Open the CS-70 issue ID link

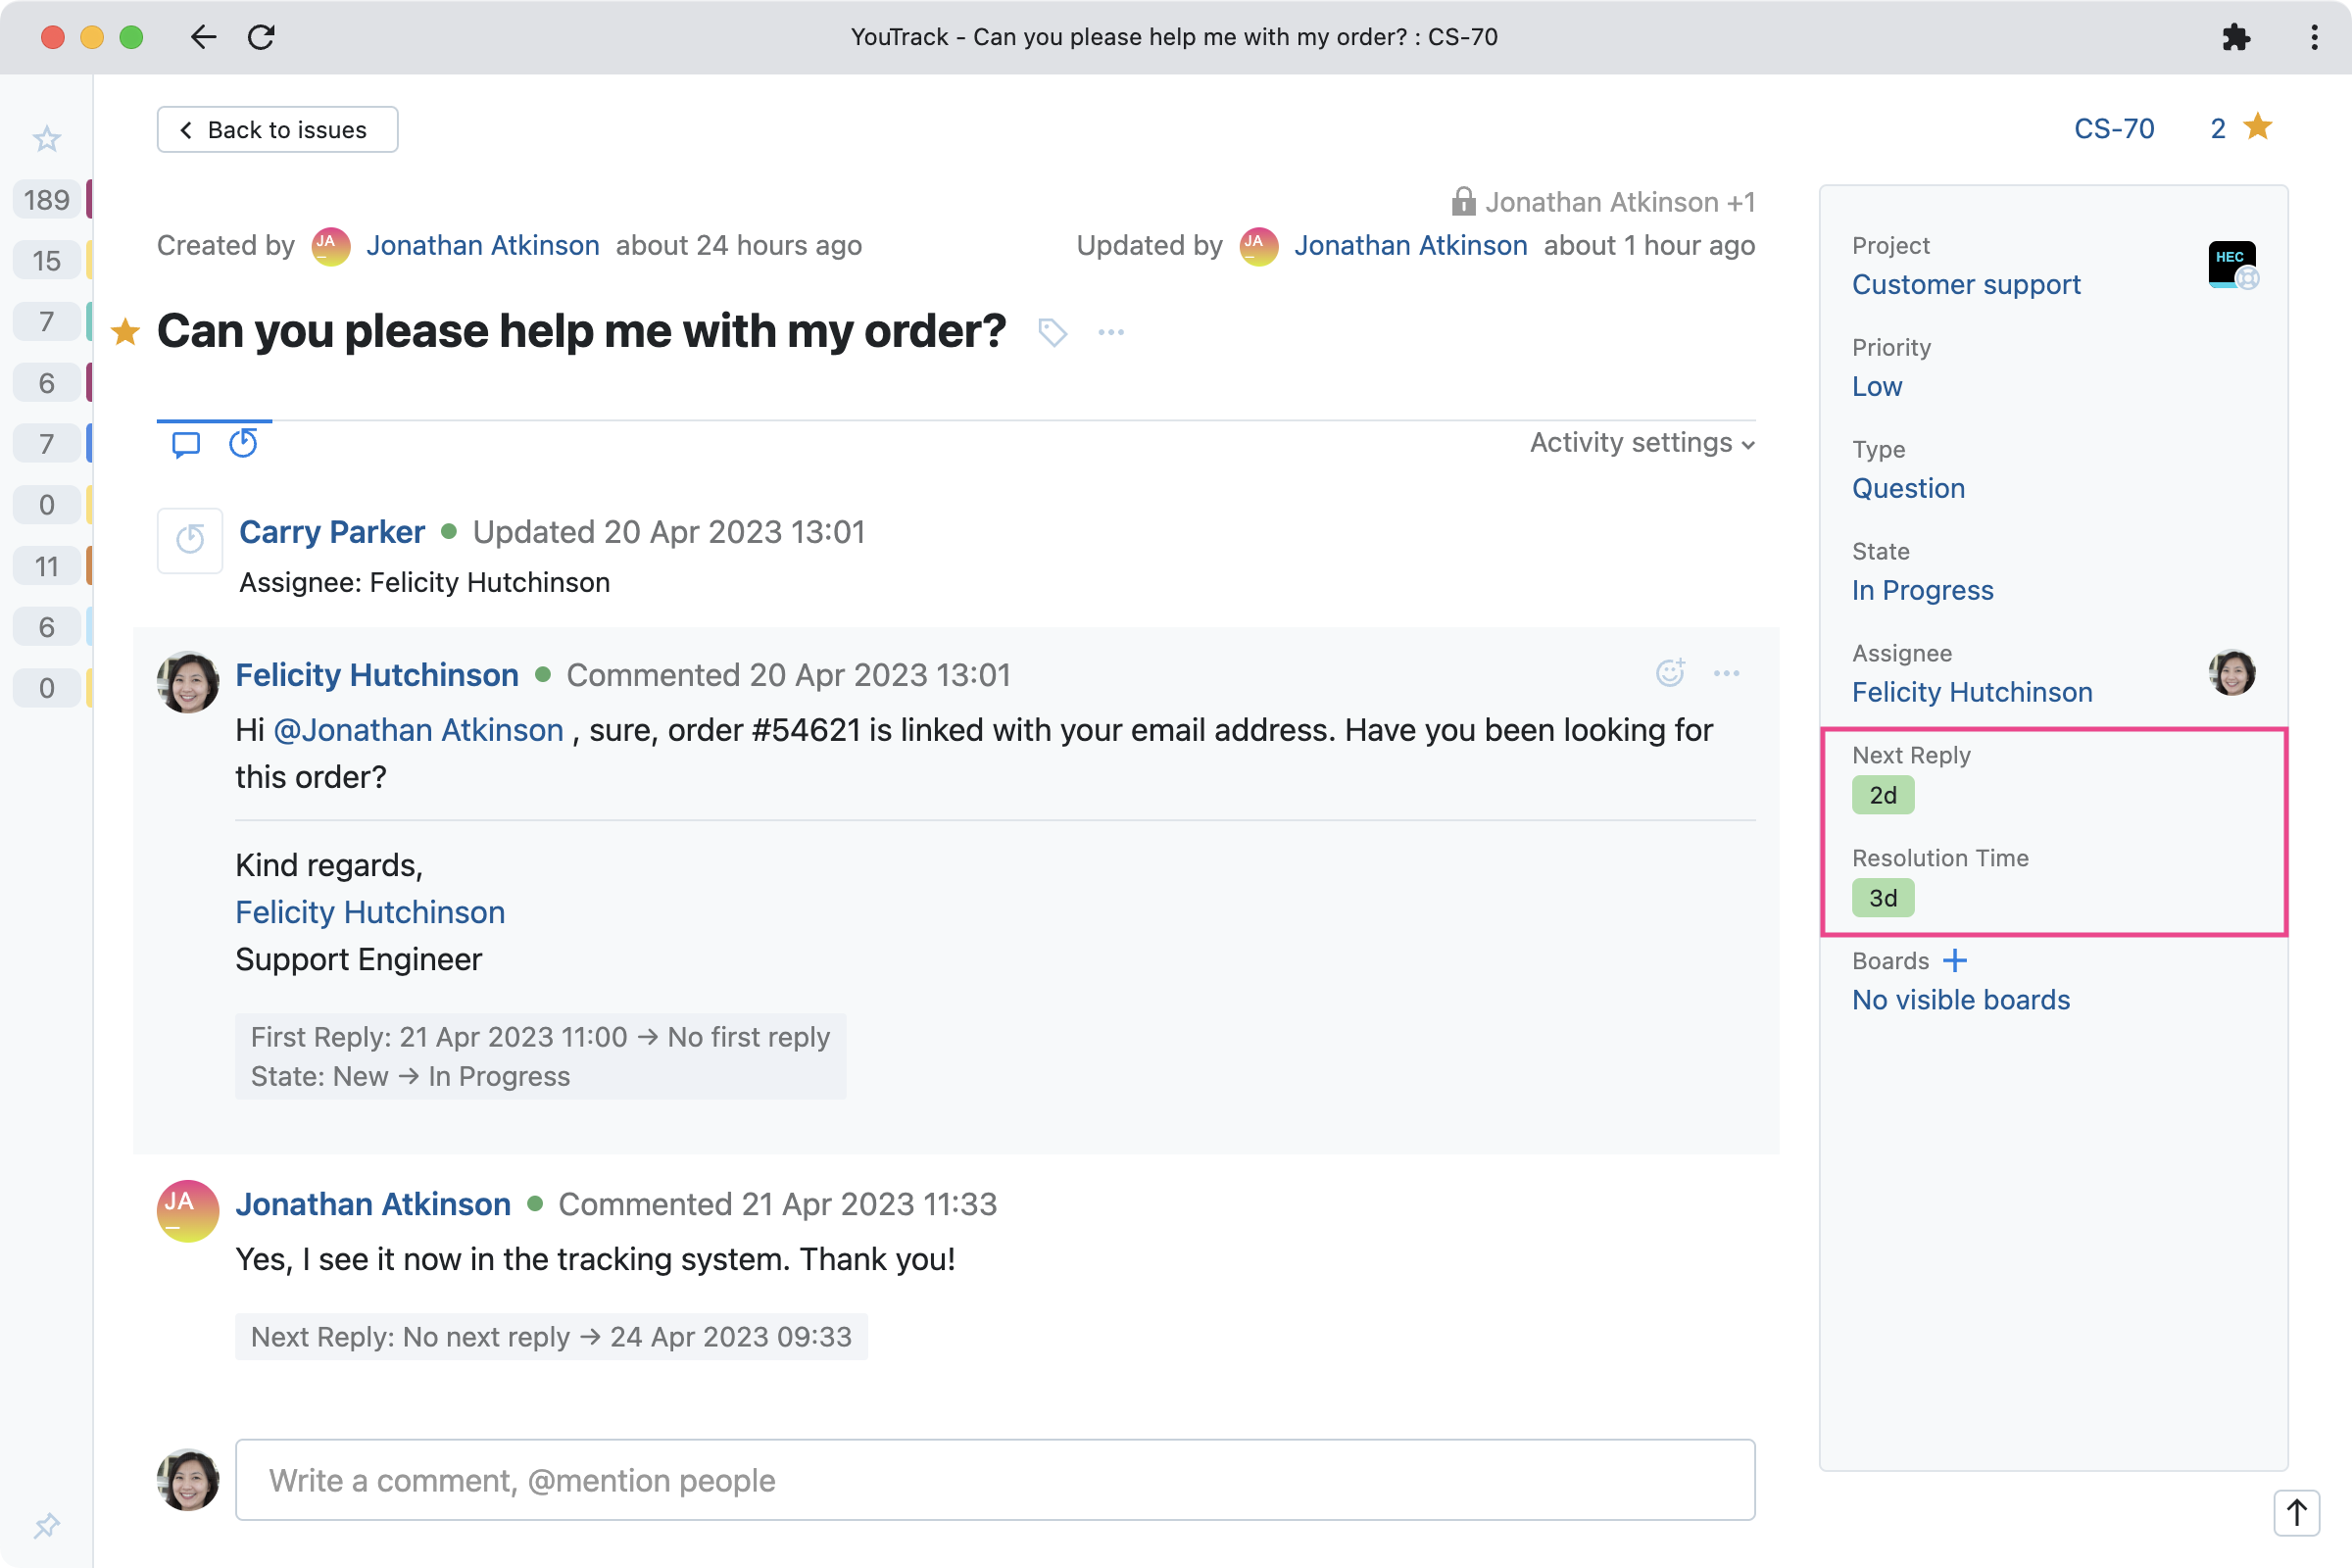pyautogui.click(x=2114, y=129)
